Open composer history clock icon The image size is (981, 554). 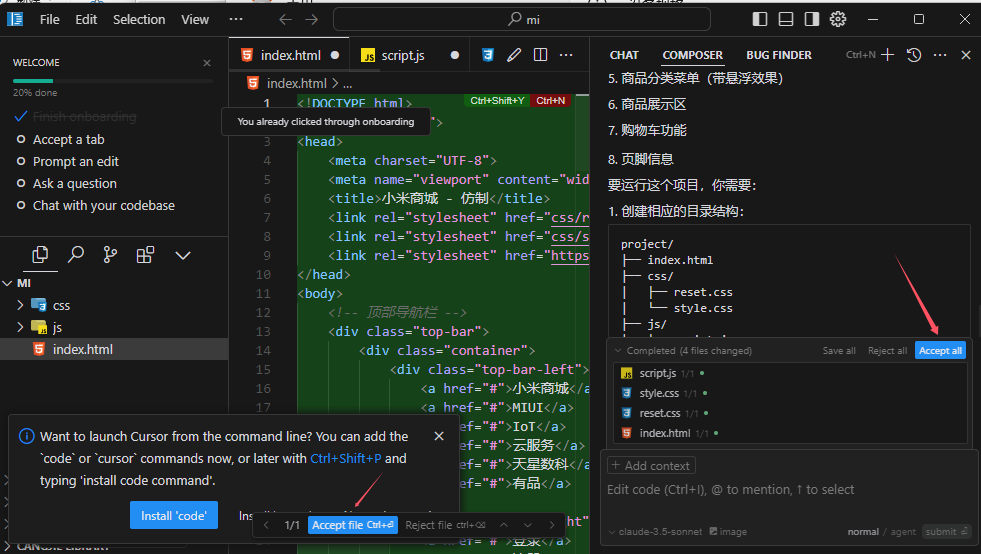click(x=914, y=55)
